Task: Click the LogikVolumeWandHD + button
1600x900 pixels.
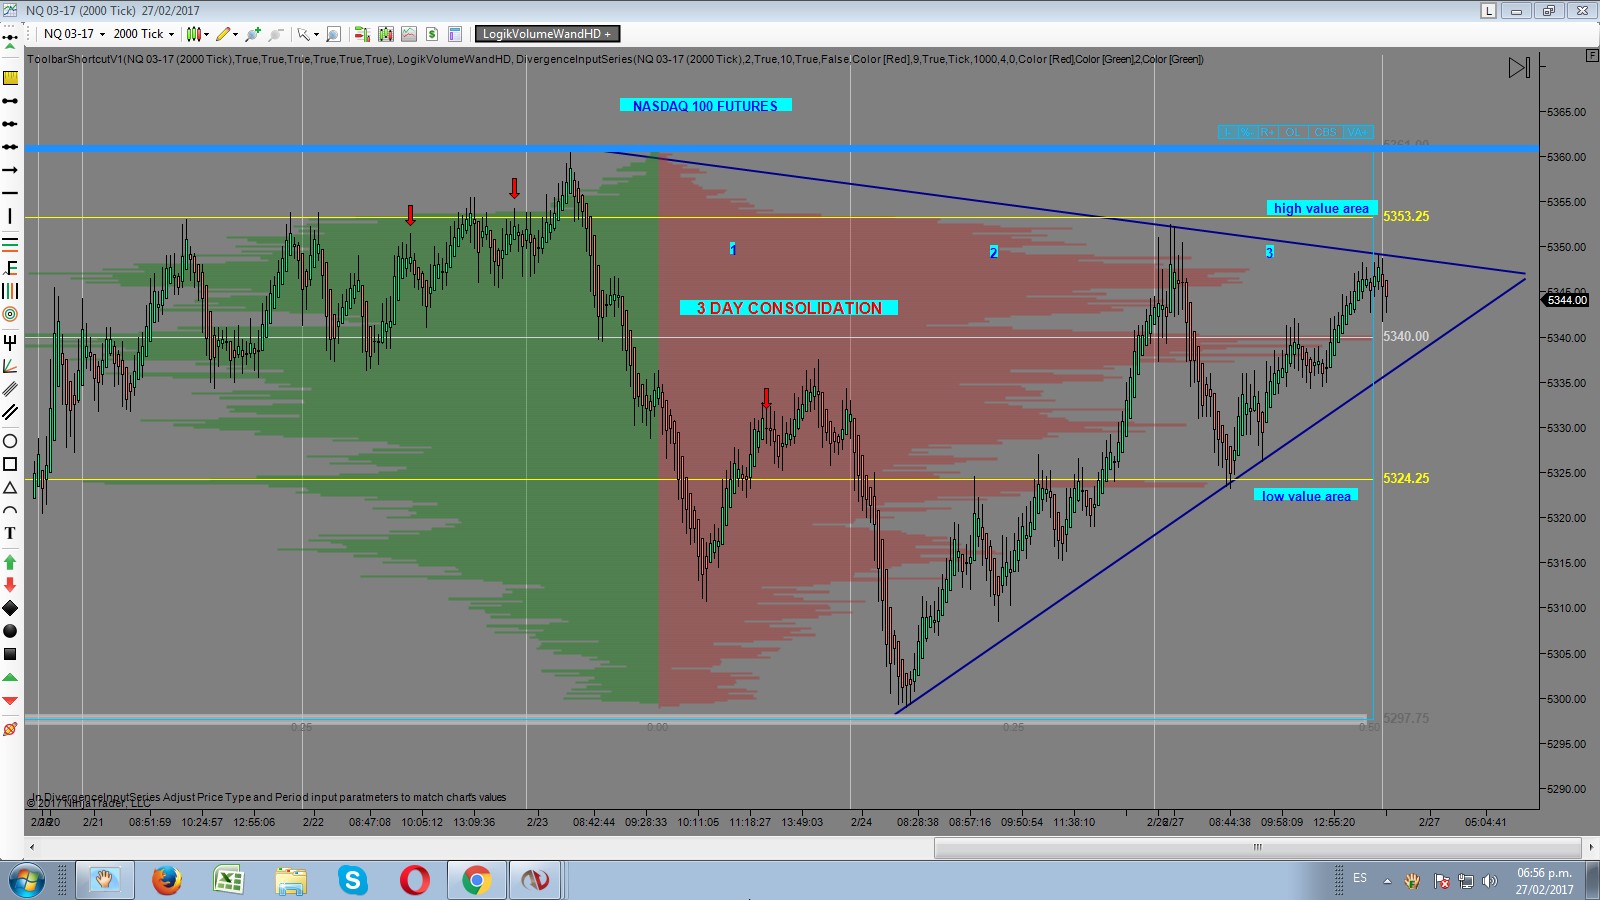Action: (x=547, y=34)
